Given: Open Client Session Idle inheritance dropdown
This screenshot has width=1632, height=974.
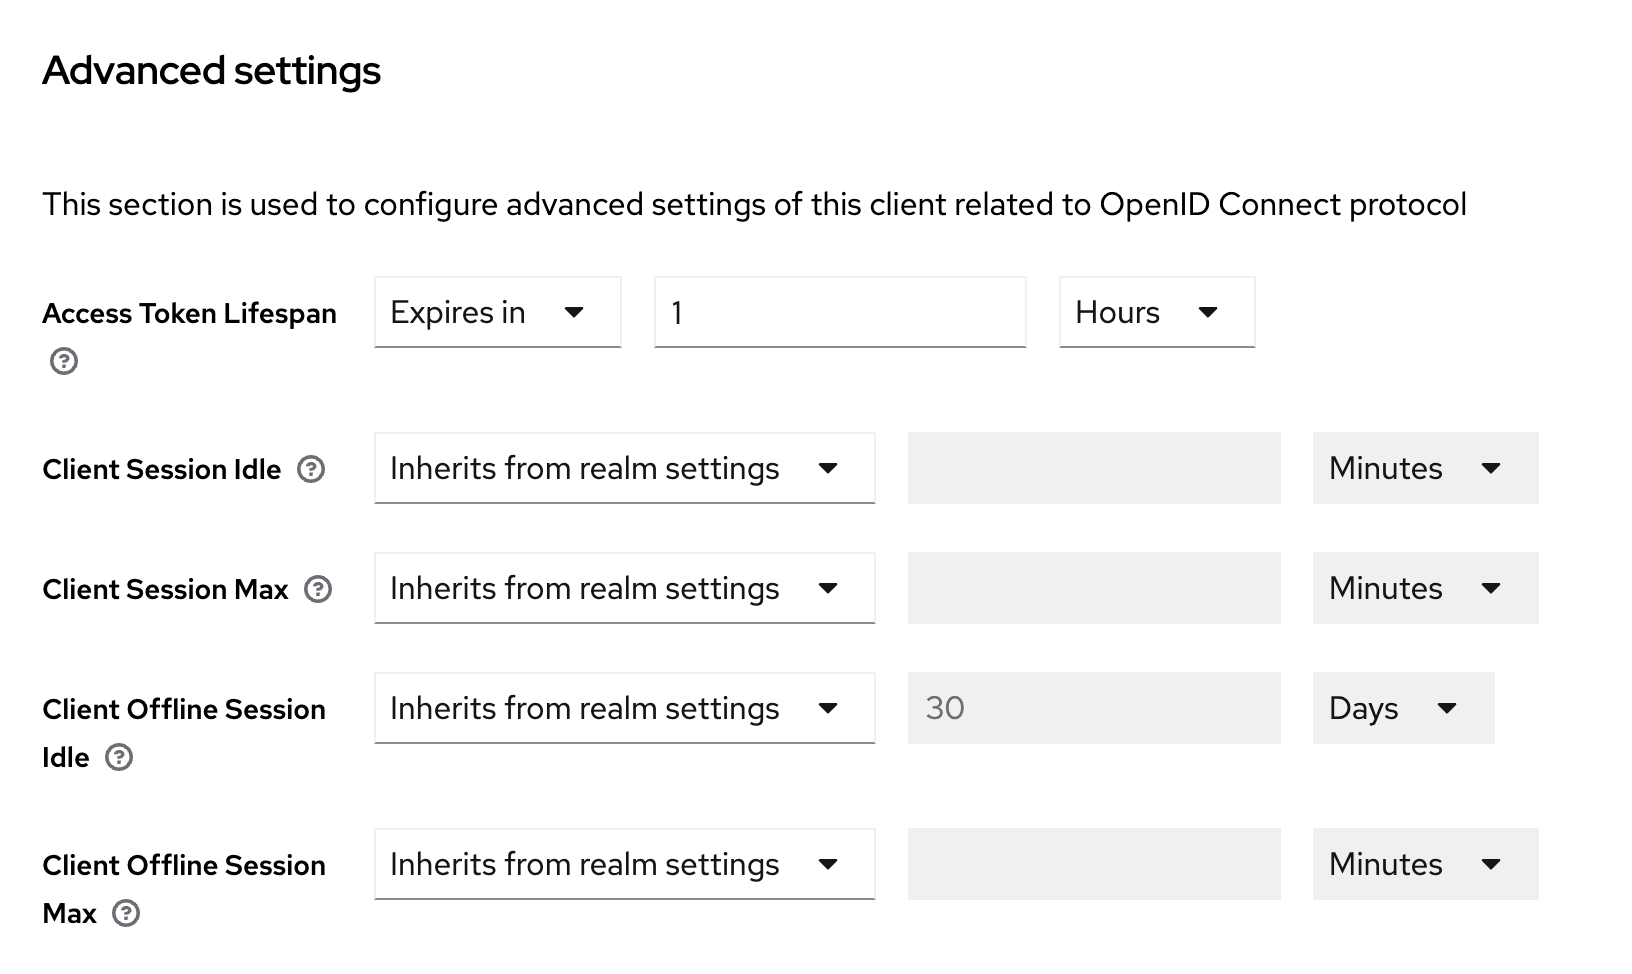Looking at the screenshot, I should 624,468.
